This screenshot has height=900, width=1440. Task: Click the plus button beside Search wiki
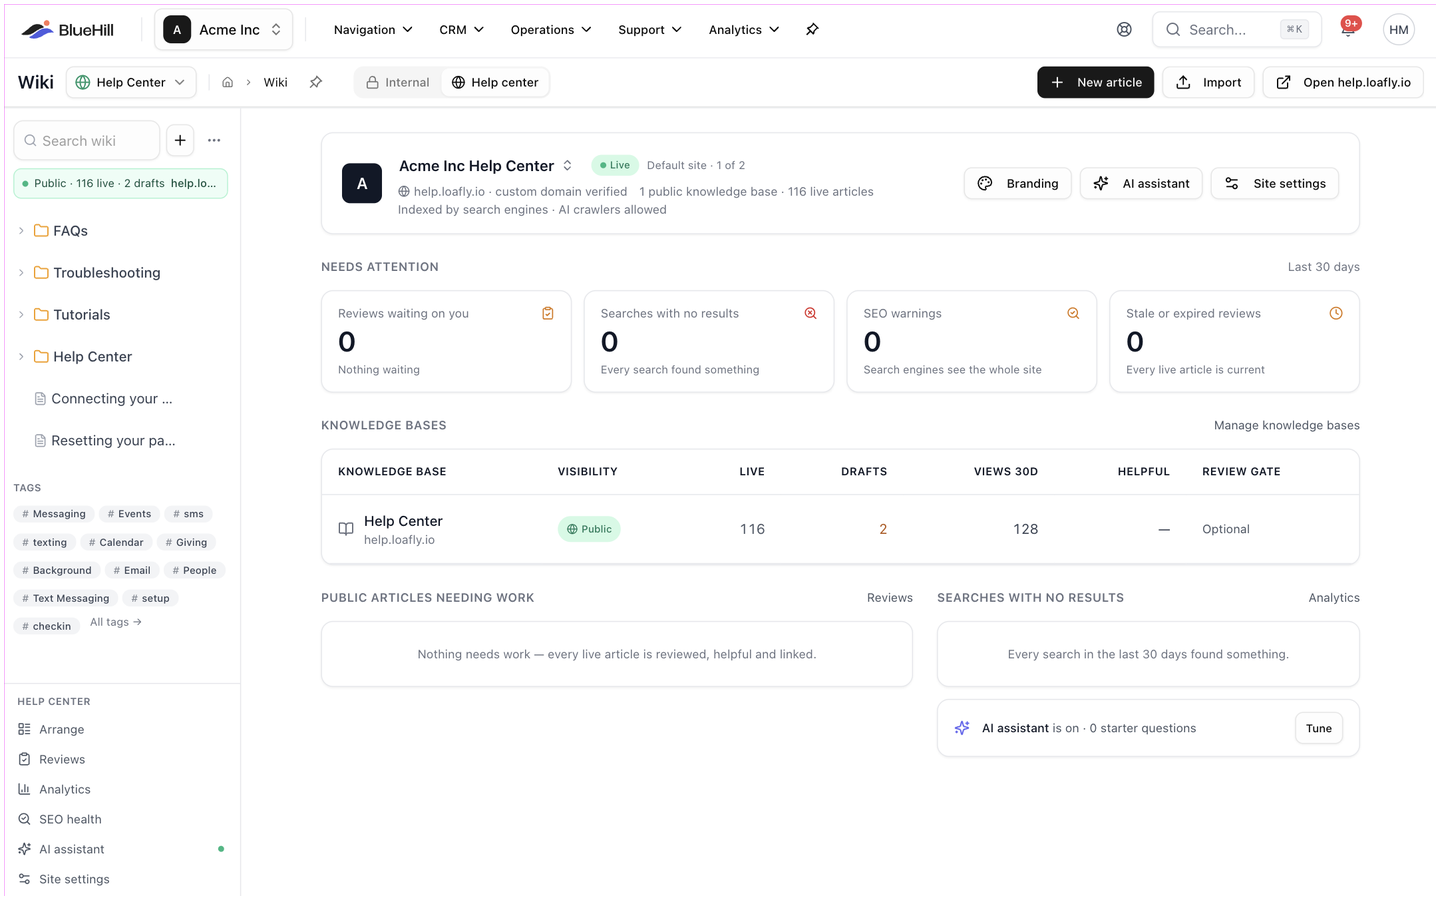click(x=180, y=141)
